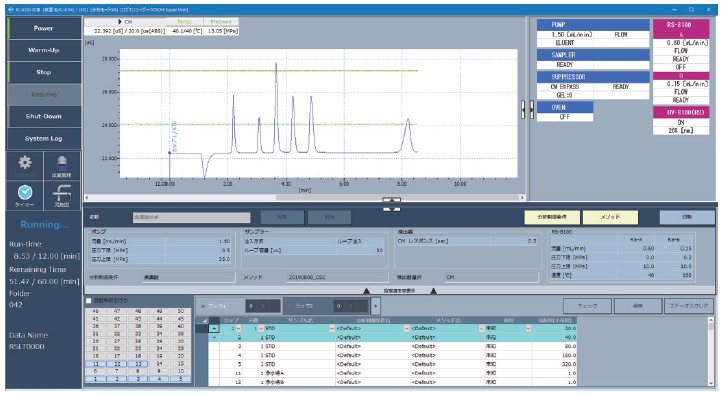Open the method name <Default> dropdown in first row
Image resolution: width=723 pixels, height=395 pixels.
coord(481,329)
